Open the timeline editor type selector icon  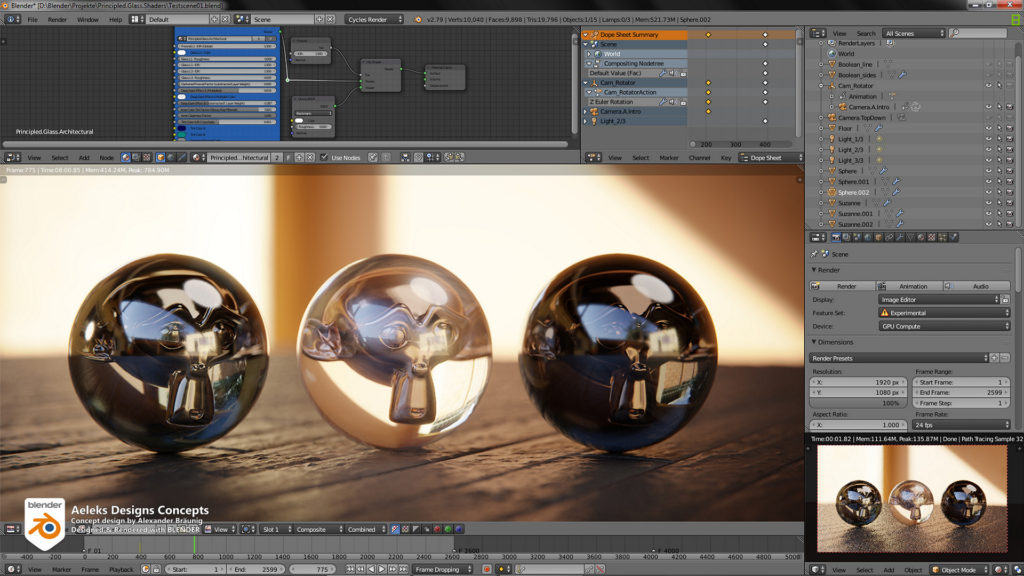[x=12, y=569]
